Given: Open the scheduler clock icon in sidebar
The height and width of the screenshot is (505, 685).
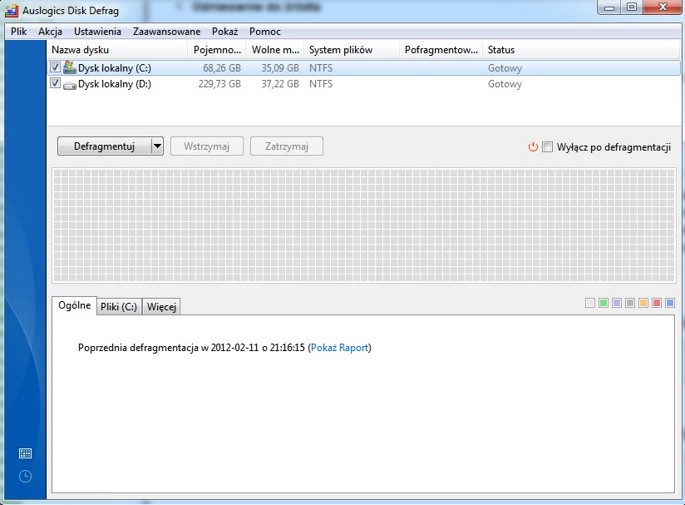Looking at the screenshot, I should [x=25, y=476].
